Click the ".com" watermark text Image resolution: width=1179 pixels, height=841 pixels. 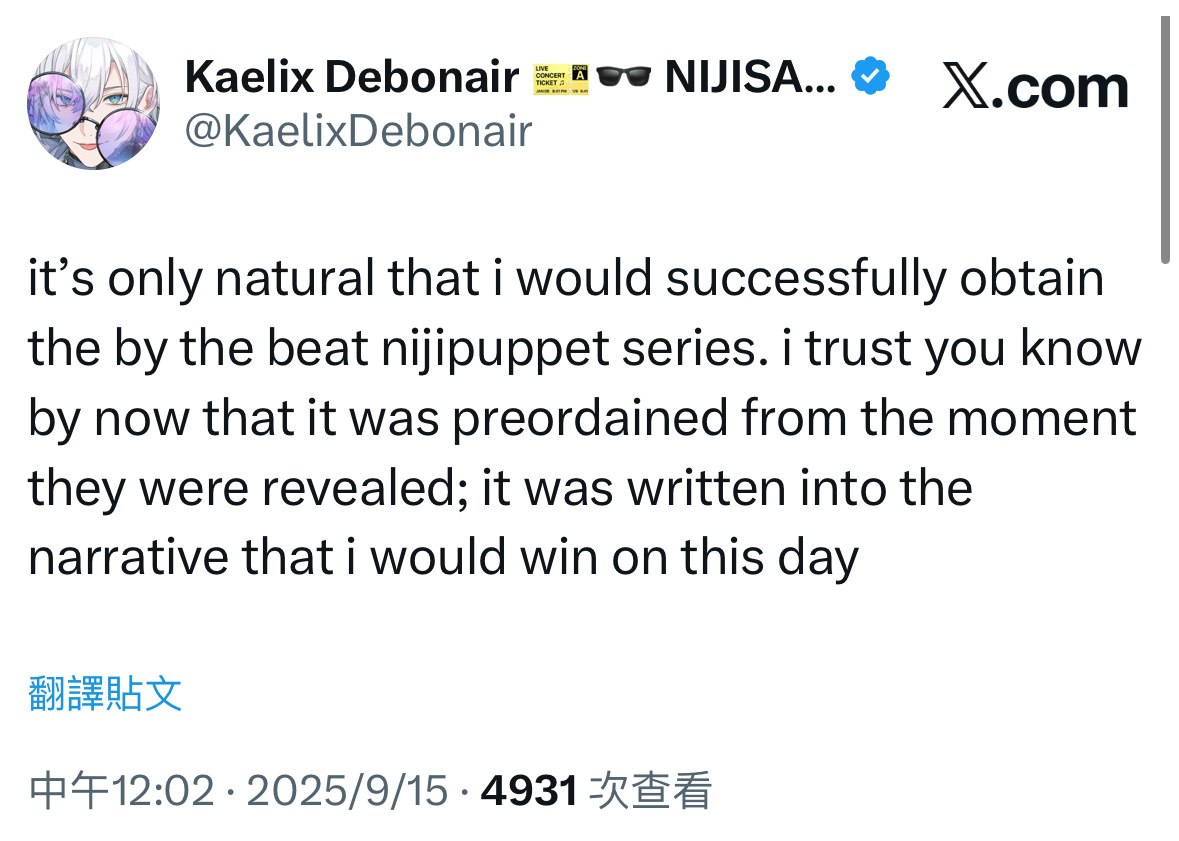point(1067,88)
